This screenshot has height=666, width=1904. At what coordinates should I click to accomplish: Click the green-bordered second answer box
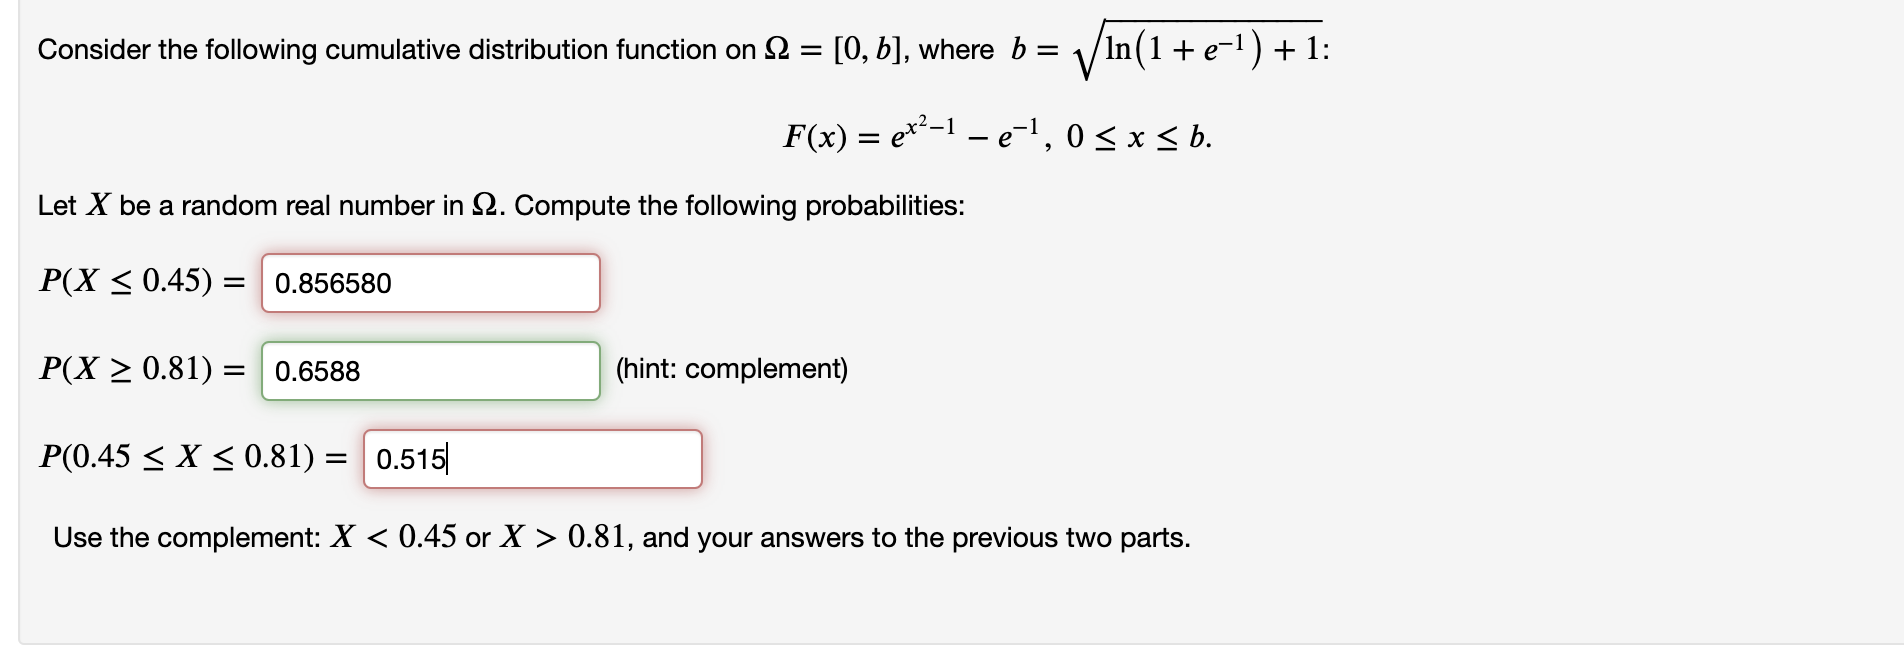[430, 371]
